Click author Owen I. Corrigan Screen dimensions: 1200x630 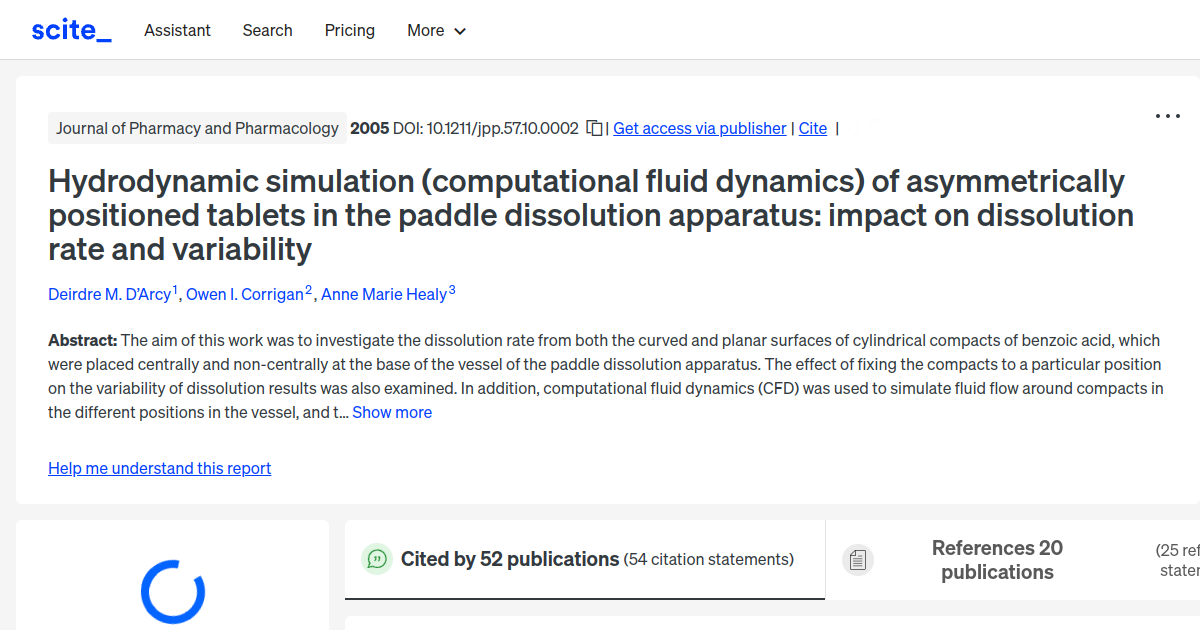pyautogui.click(x=245, y=293)
